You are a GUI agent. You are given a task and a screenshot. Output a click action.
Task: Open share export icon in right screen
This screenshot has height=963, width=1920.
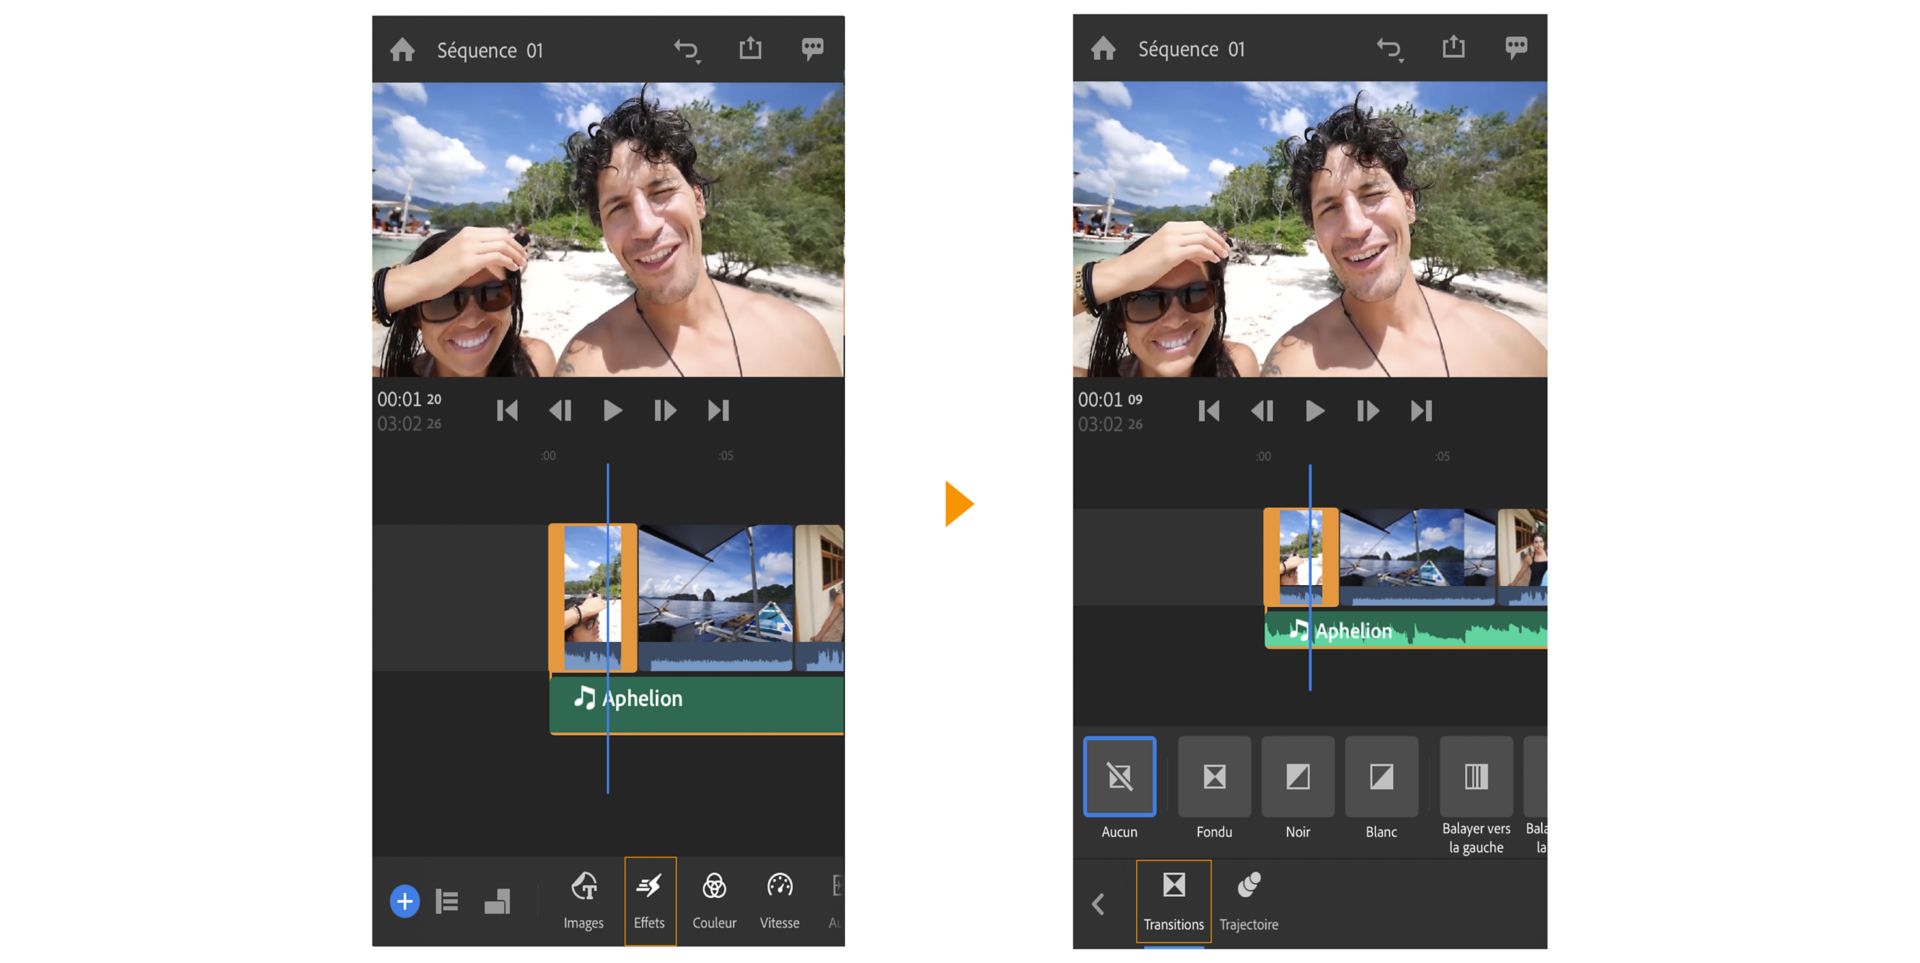pyautogui.click(x=1453, y=47)
